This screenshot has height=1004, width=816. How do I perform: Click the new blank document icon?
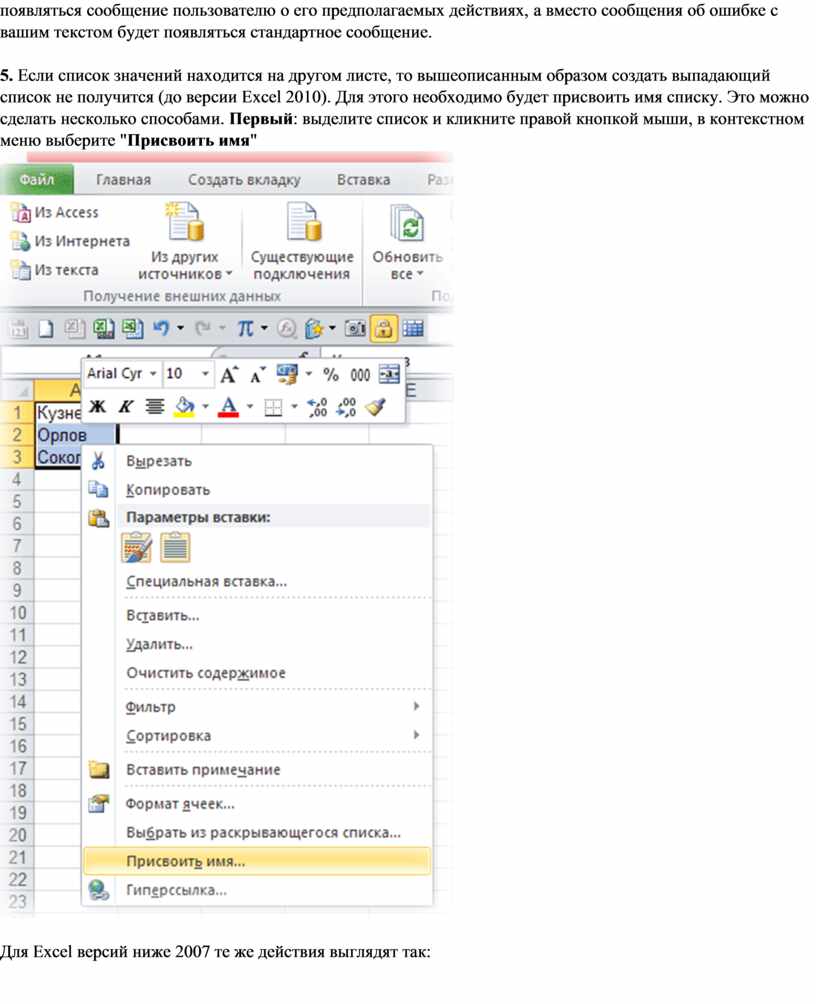46,329
